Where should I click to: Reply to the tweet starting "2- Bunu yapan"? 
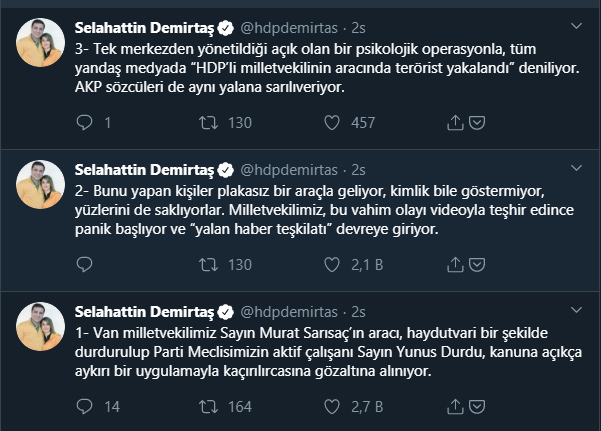pyautogui.click(x=84, y=265)
